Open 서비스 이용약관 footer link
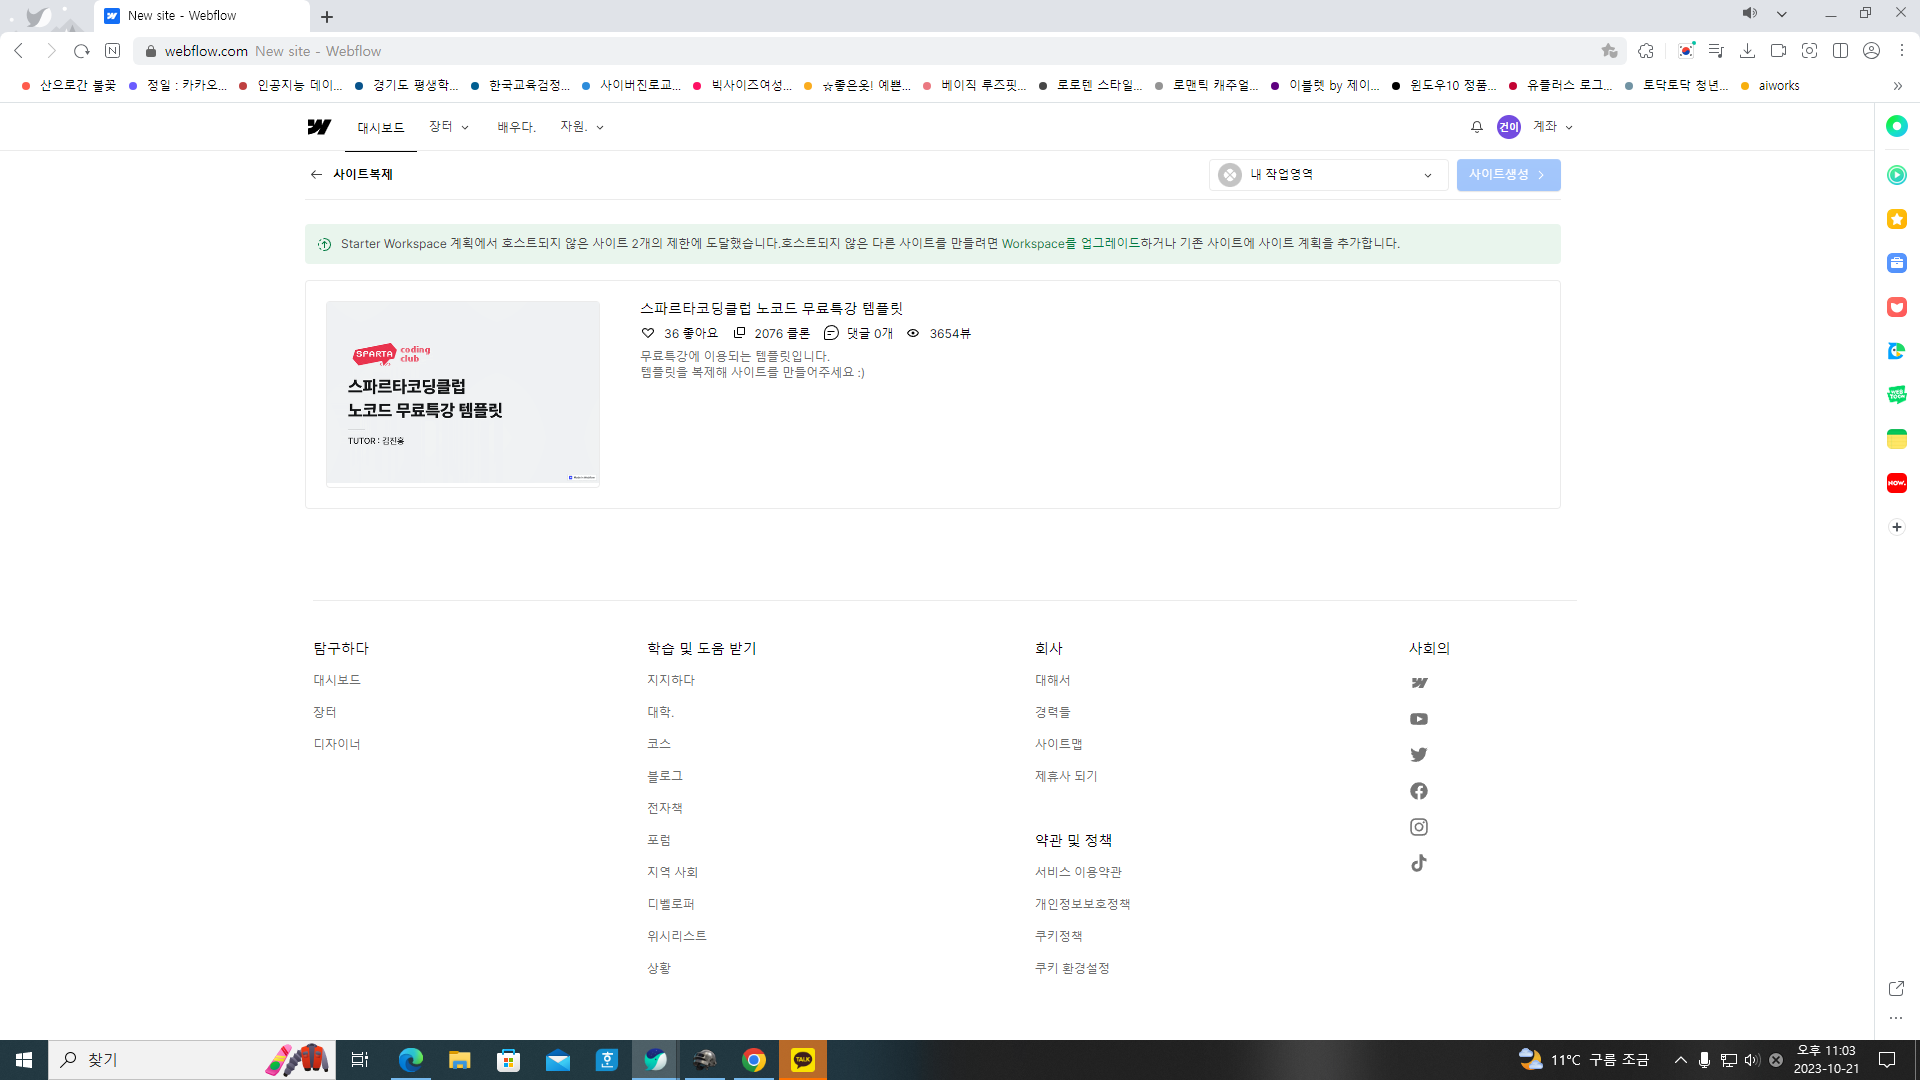Screen dimensions: 1920x1080 pos(1078,872)
